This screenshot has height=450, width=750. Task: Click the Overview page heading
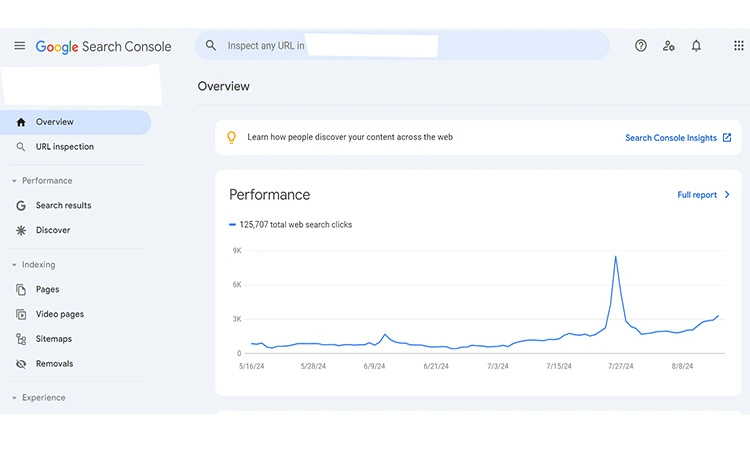[x=224, y=87]
